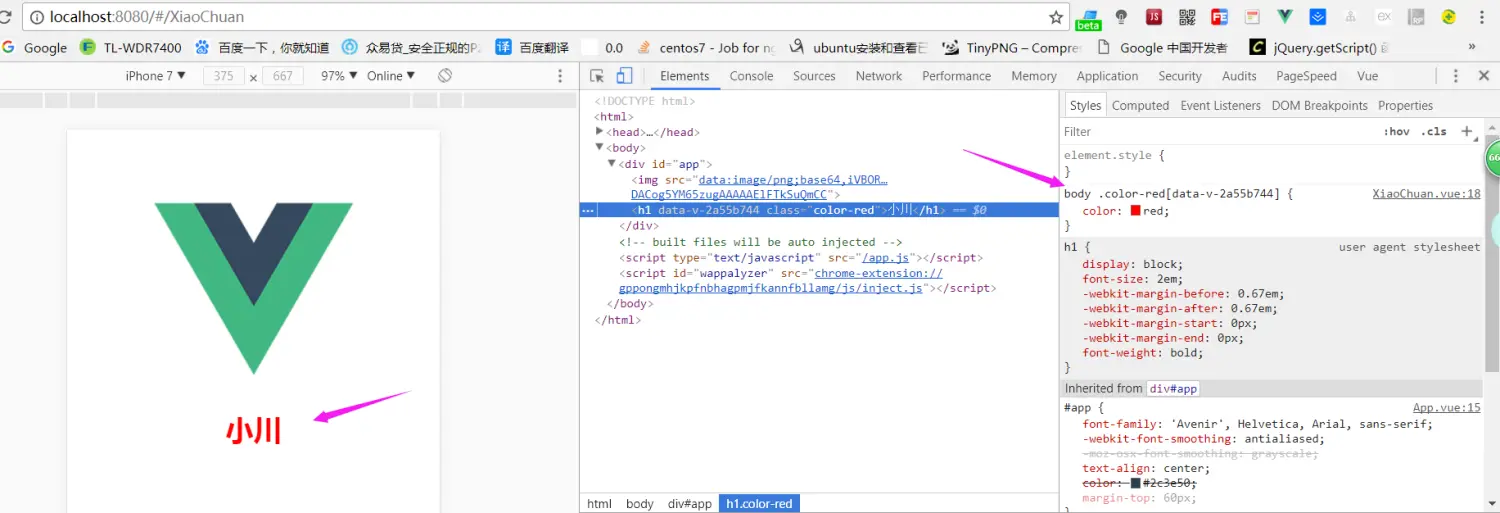
Task: Click the inspect element picker icon
Action: click(597, 76)
